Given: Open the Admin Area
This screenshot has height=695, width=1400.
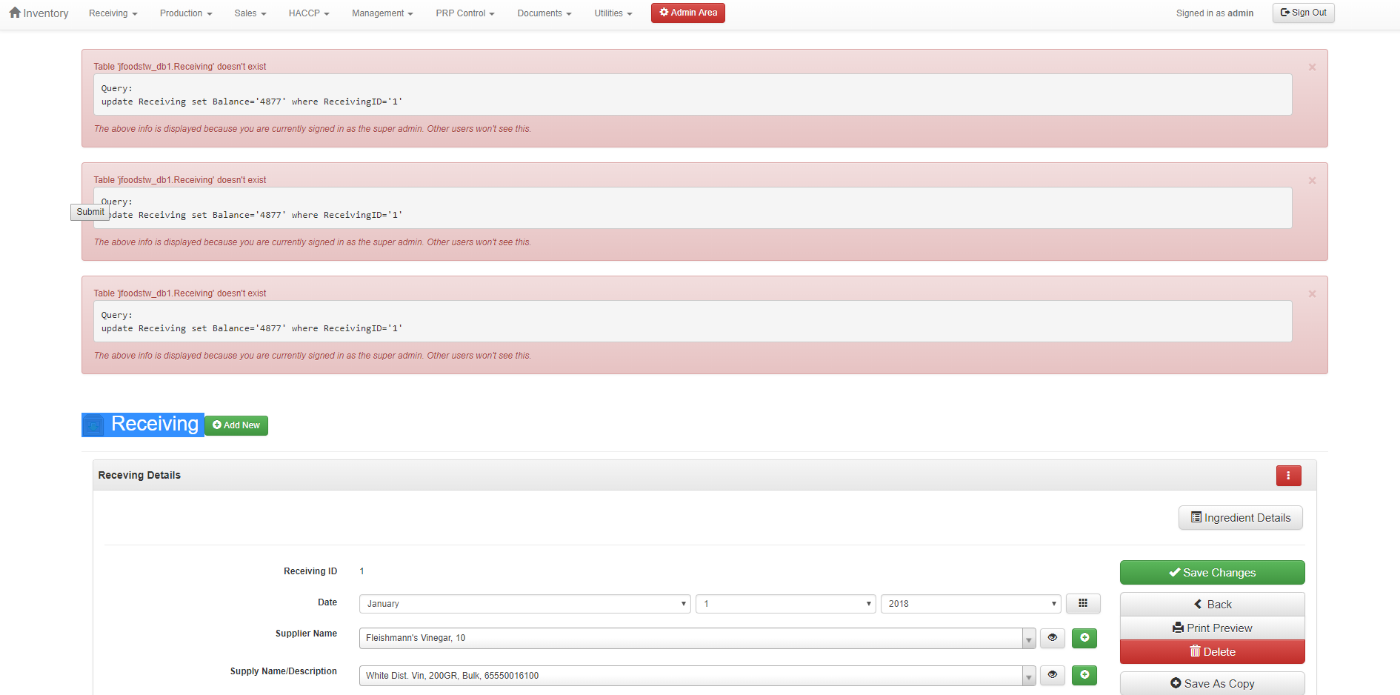Looking at the screenshot, I should [688, 13].
